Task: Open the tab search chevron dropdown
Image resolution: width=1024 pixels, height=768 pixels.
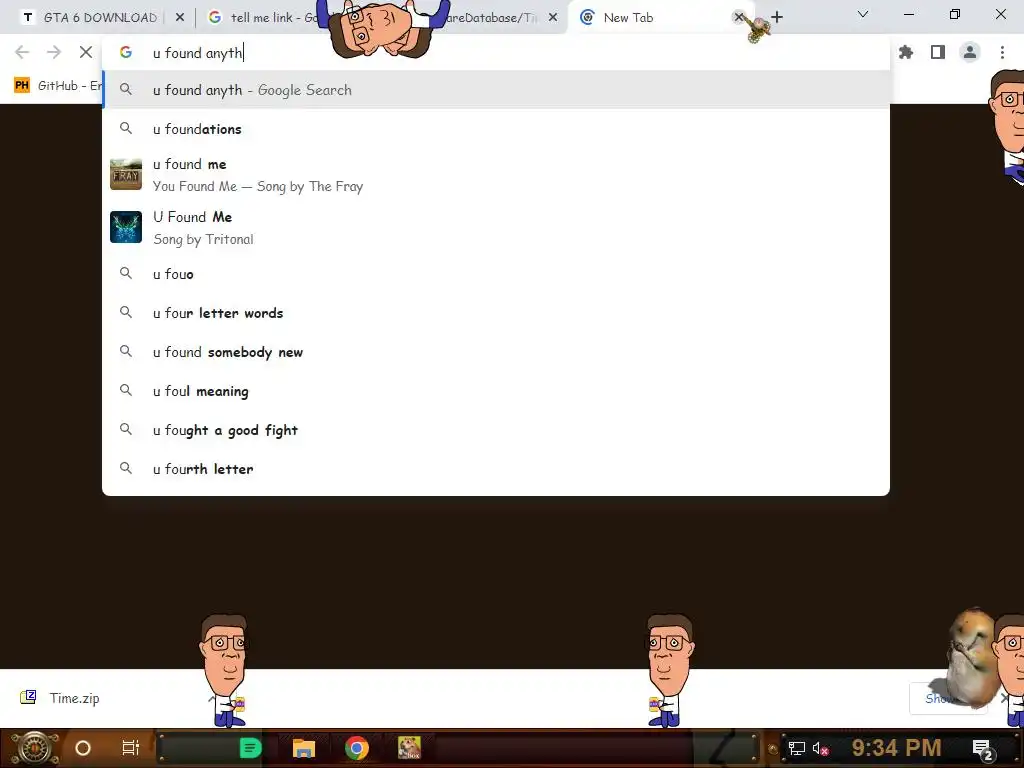Action: pos(862,14)
